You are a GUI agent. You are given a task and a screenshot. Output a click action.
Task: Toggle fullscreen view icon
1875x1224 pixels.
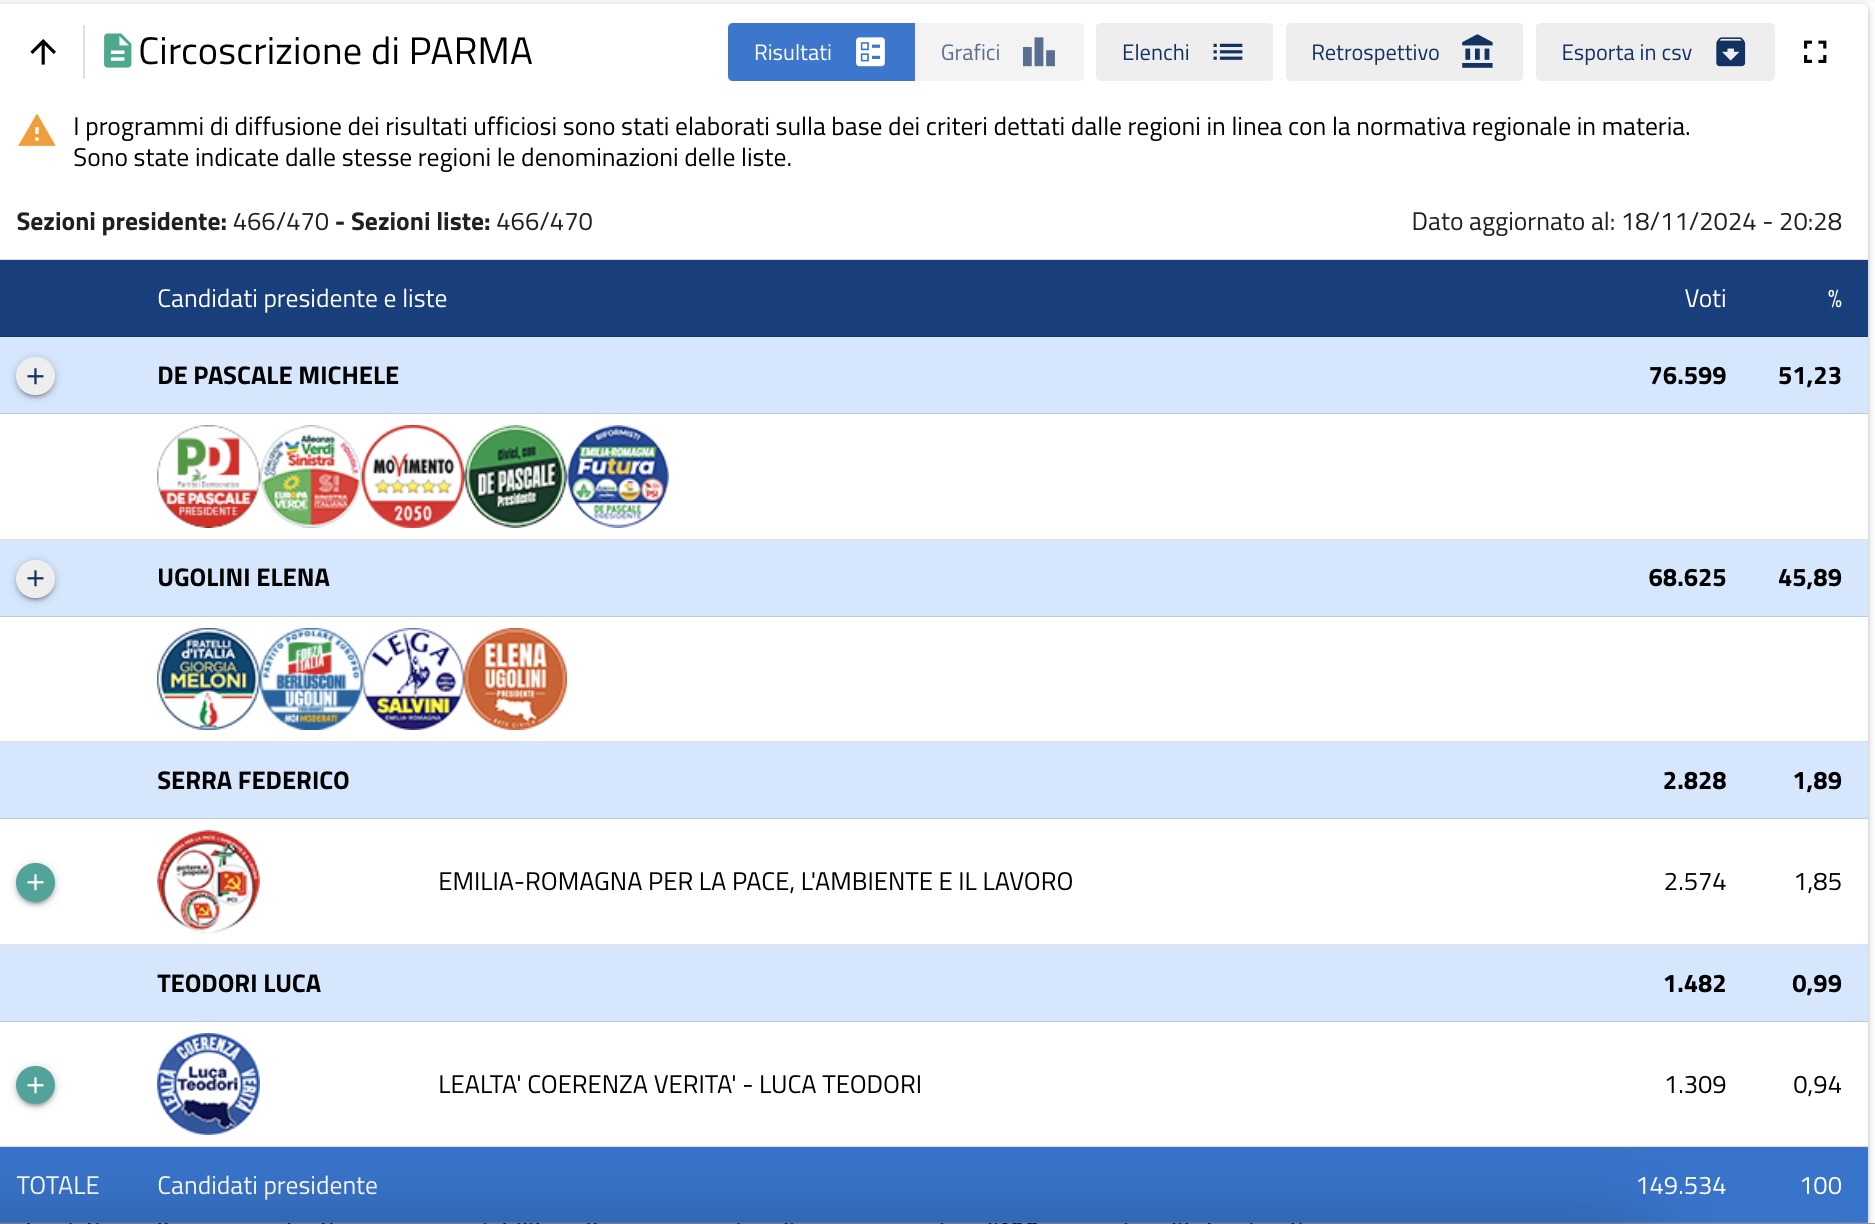click(1814, 52)
